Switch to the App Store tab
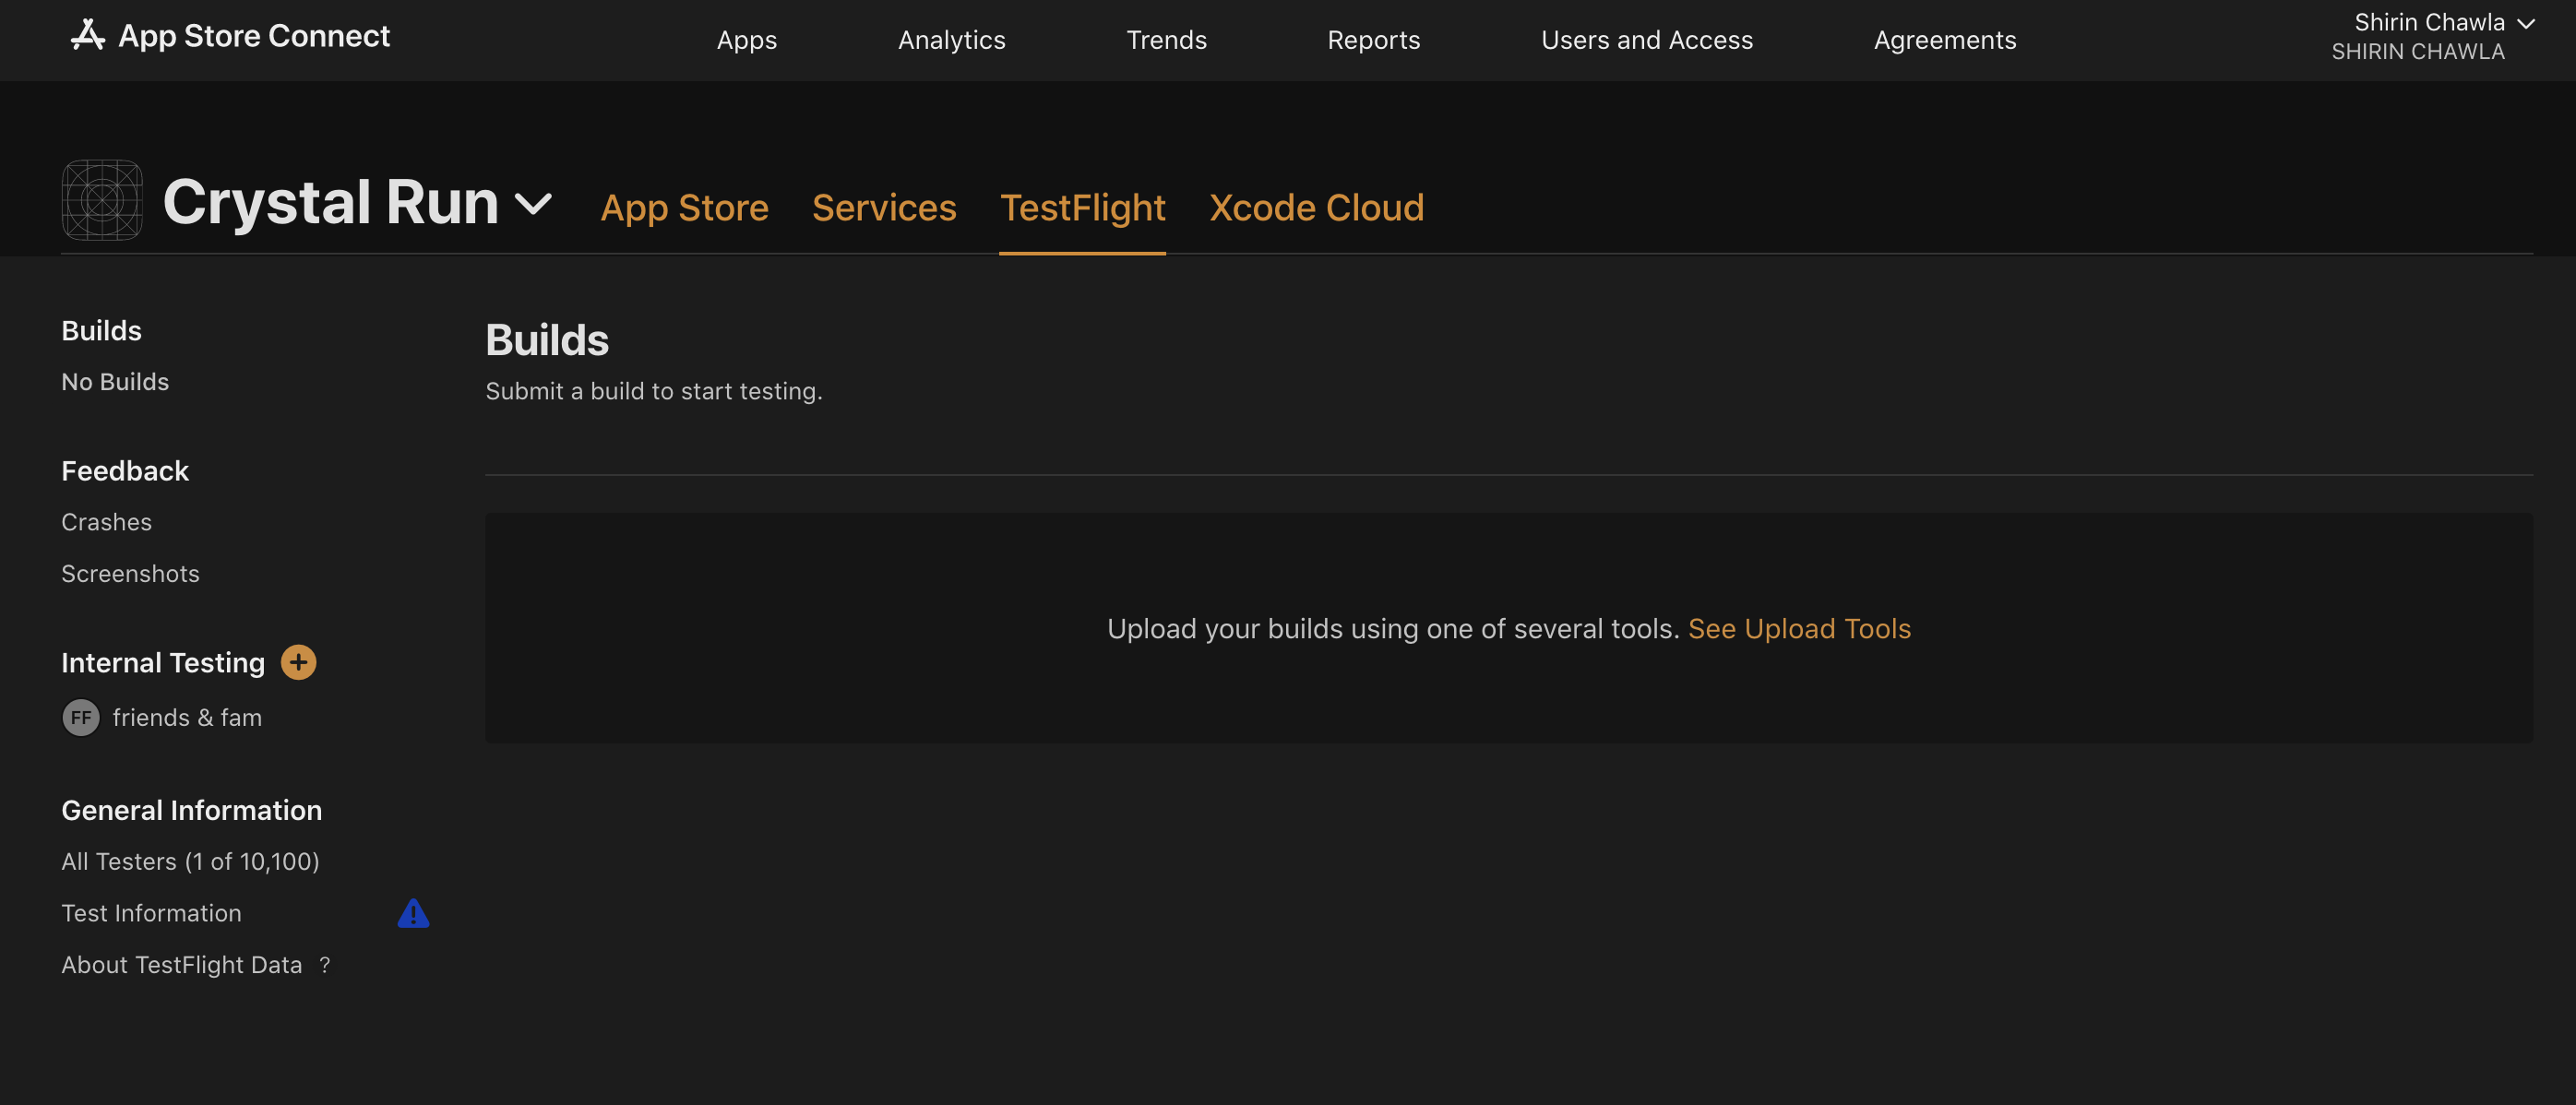This screenshot has height=1105, width=2576. click(x=684, y=207)
